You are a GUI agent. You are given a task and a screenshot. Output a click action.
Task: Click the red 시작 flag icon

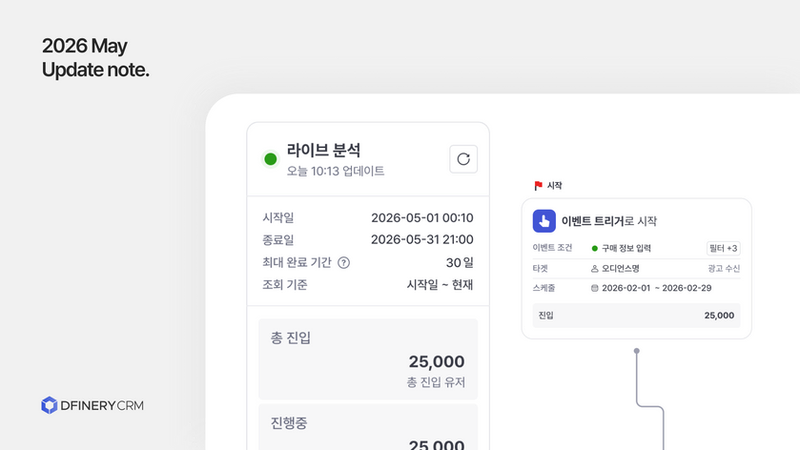538,186
